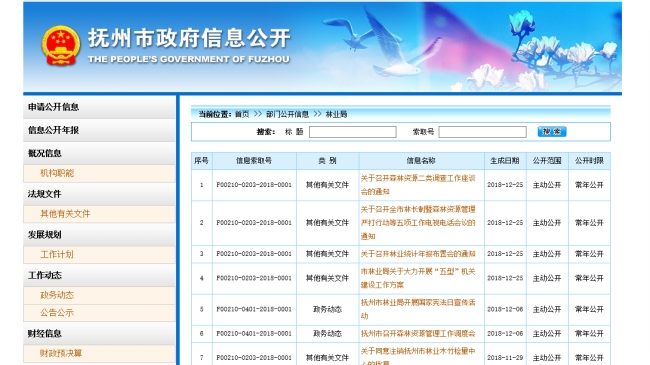Screen dimensions: 650x365
Task: Expand the 工作动态 sidebar section header
Action: pos(99,275)
